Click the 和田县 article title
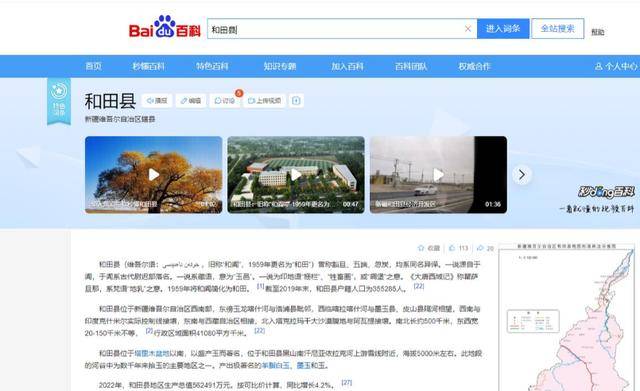 point(110,101)
